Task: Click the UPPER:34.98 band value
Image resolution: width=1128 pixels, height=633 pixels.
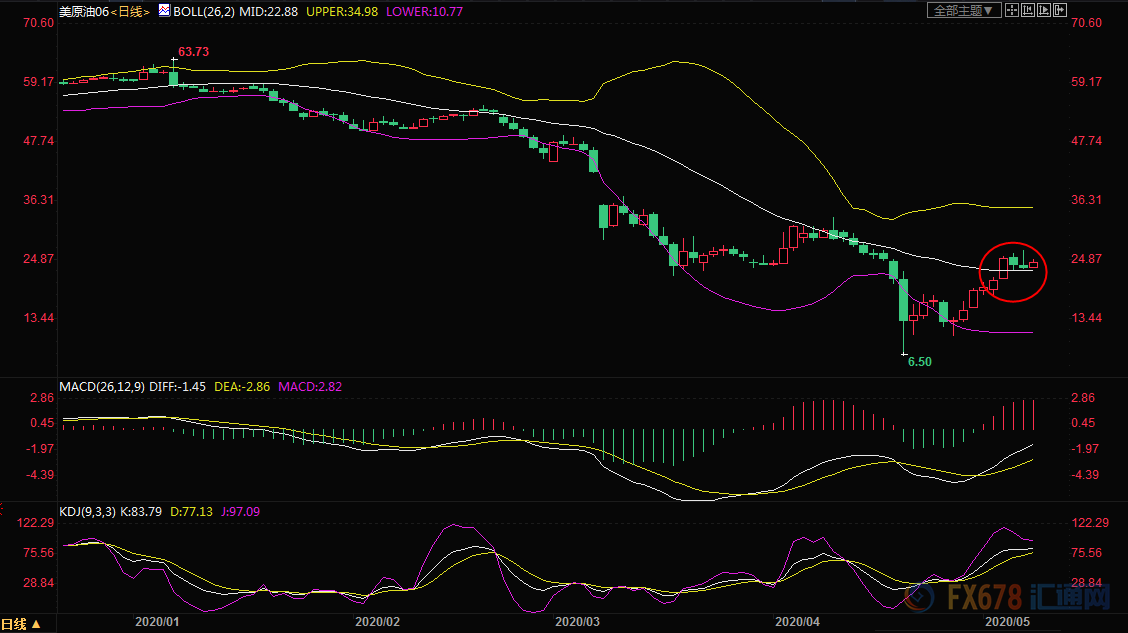Action: tap(342, 12)
